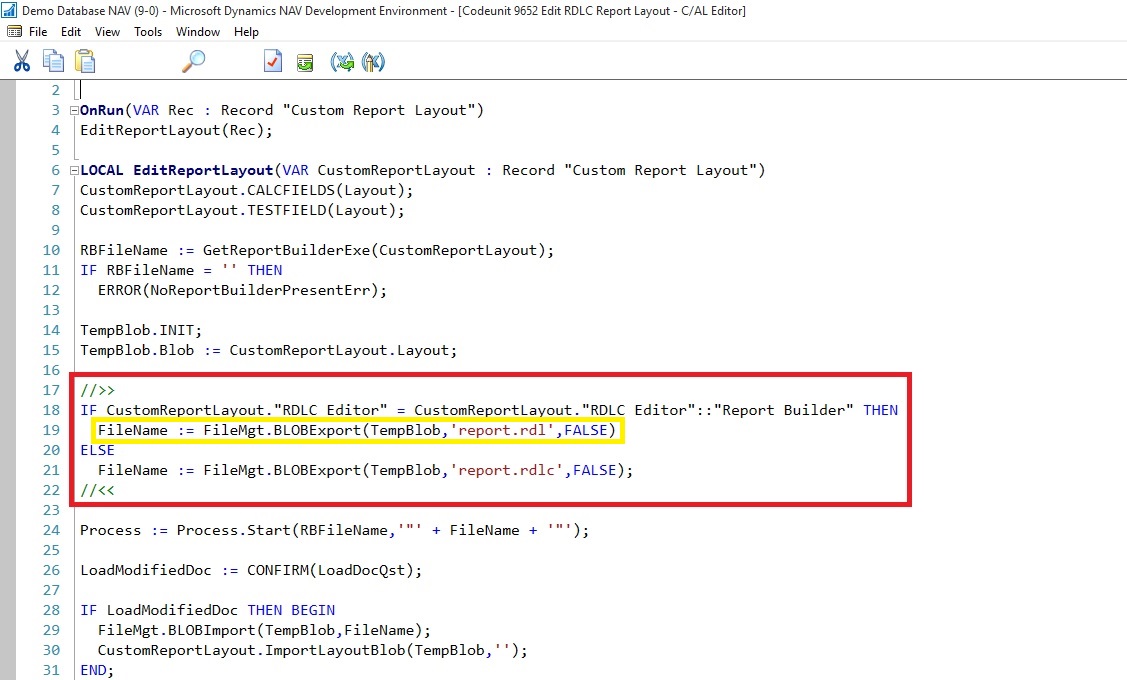The width and height of the screenshot is (1127, 680).
Task: Click the Paste clipboard icon
Action: pyautogui.click(x=85, y=62)
